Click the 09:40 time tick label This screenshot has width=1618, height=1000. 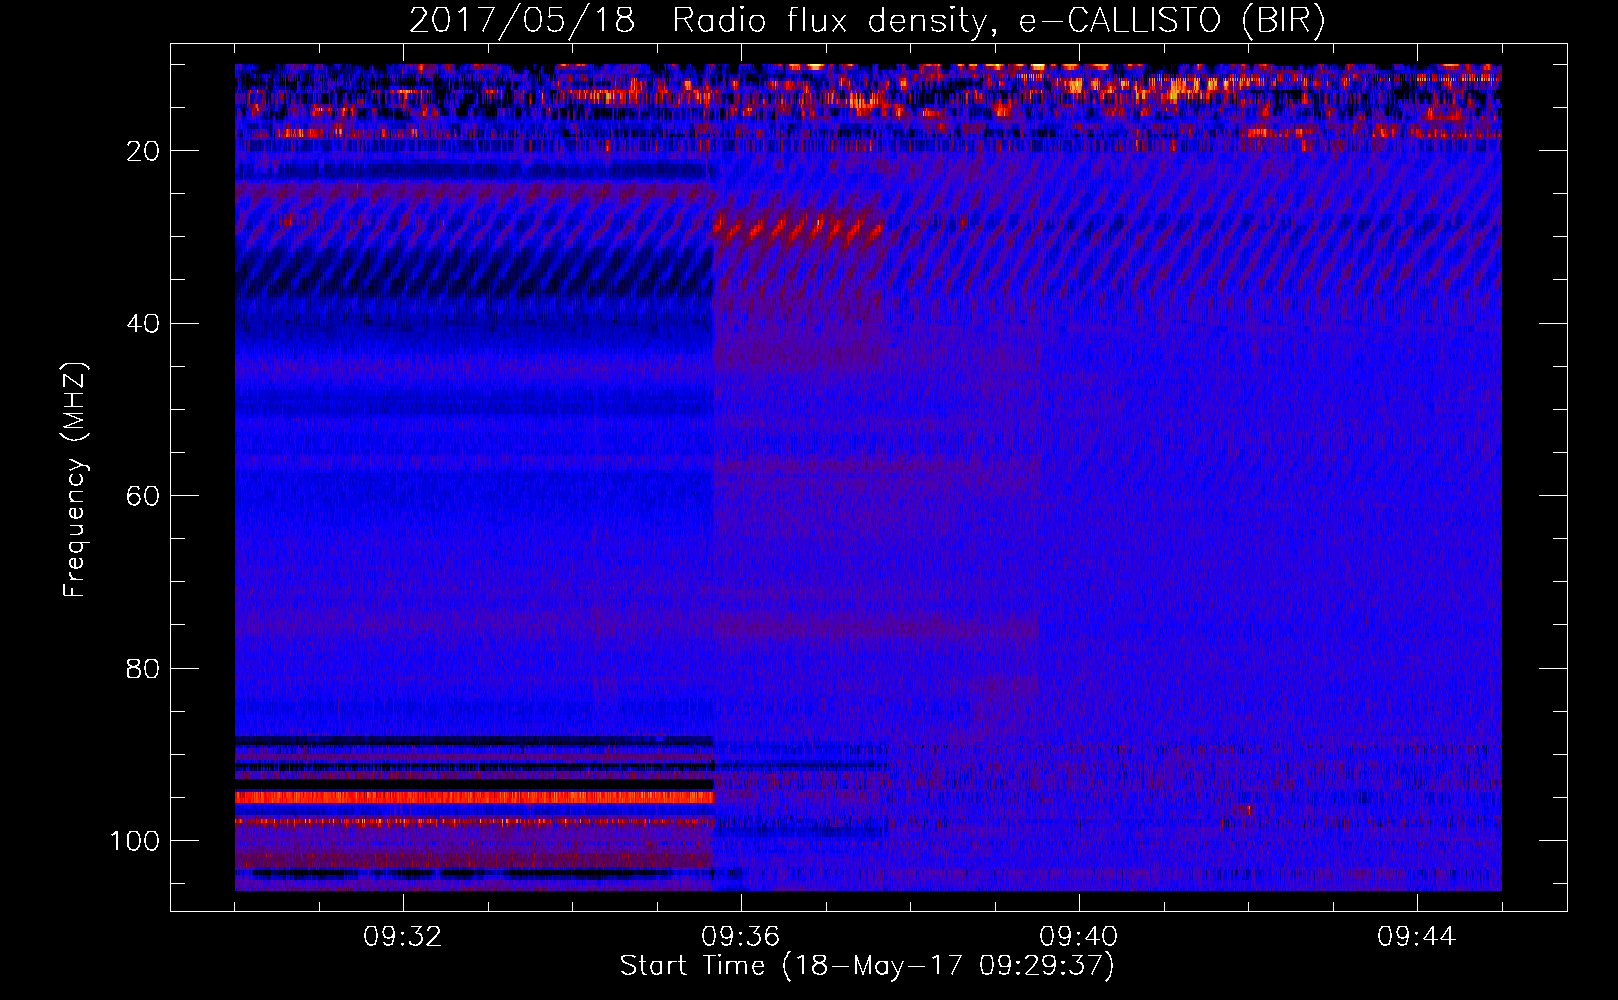coord(1079,937)
